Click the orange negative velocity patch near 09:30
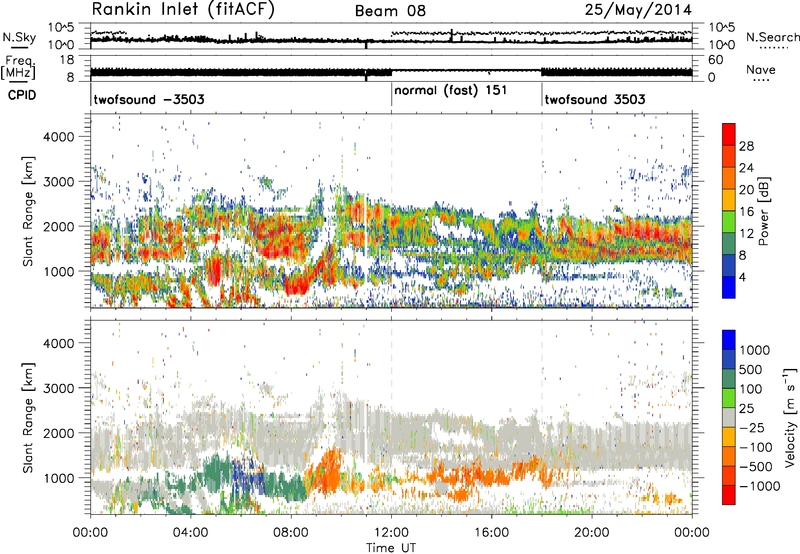The image size is (800, 554). 327,472
